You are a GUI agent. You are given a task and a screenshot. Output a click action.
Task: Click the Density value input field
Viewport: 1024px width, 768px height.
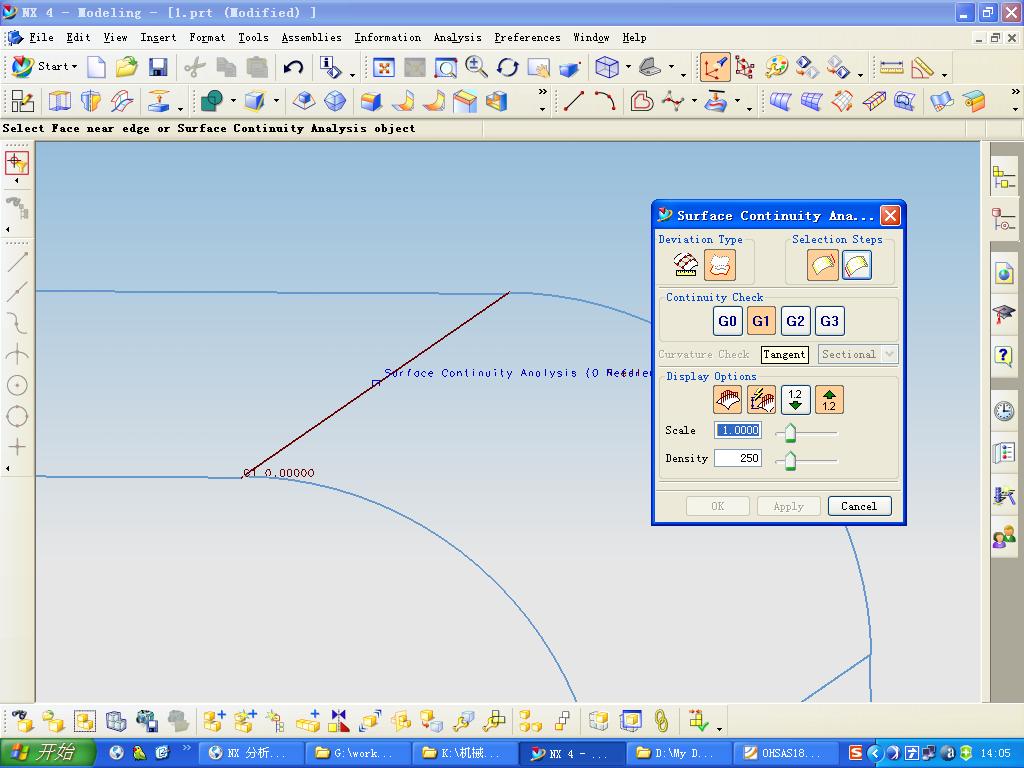[738, 458]
